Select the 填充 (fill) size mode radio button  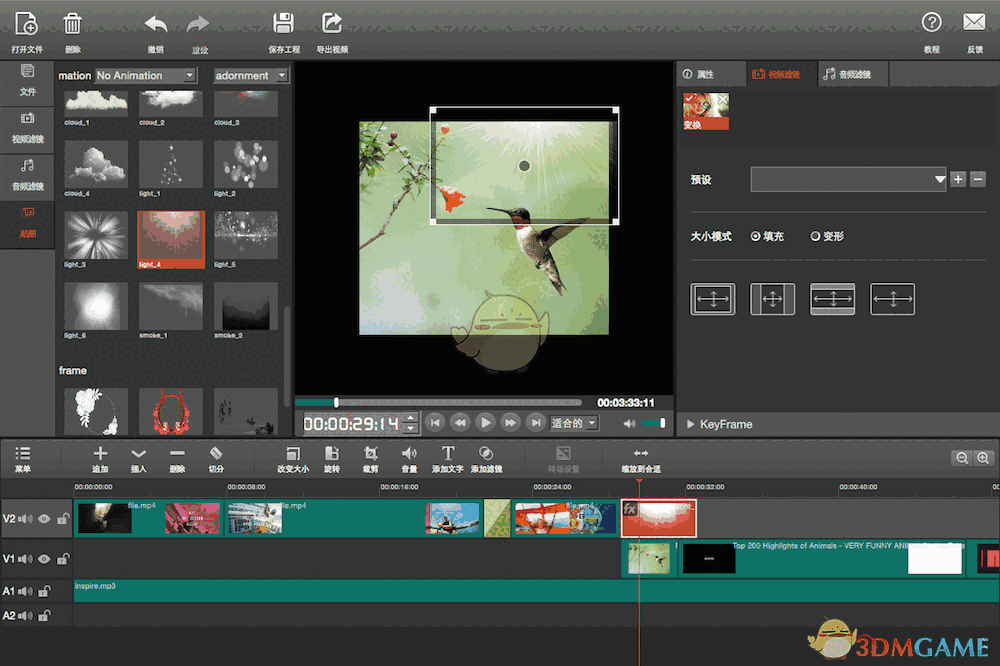pyautogui.click(x=756, y=237)
